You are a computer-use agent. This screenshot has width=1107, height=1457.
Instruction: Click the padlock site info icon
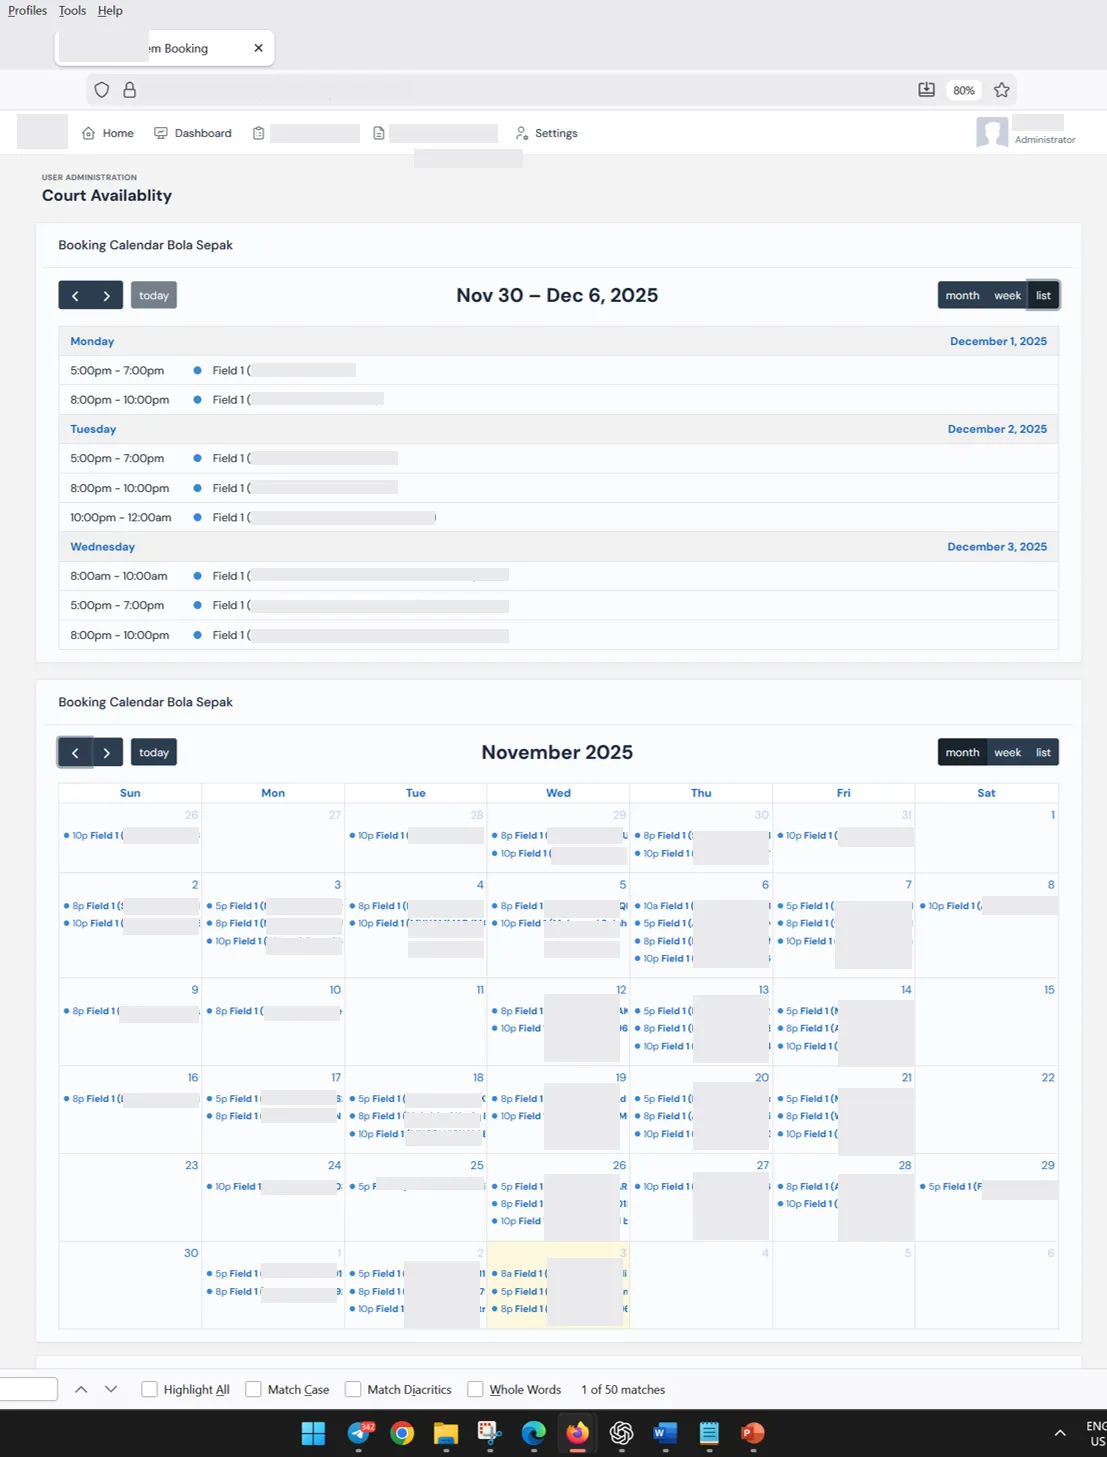(x=129, y=90)
